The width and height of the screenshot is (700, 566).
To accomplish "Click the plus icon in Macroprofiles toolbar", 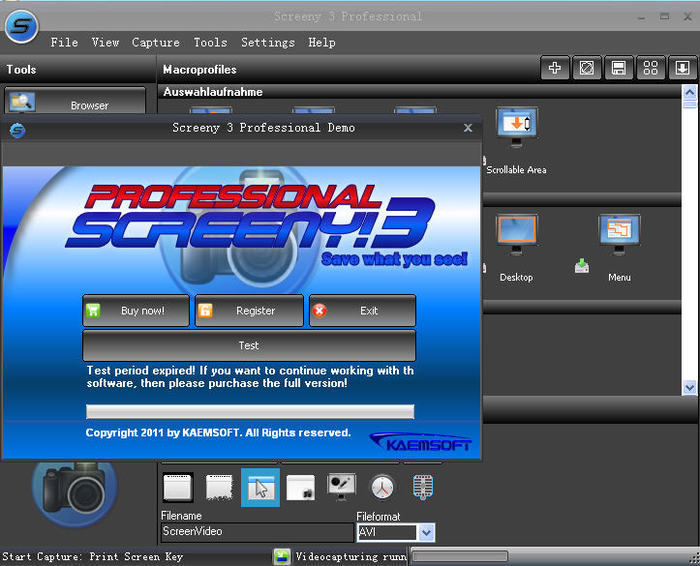I will point(554,68).
